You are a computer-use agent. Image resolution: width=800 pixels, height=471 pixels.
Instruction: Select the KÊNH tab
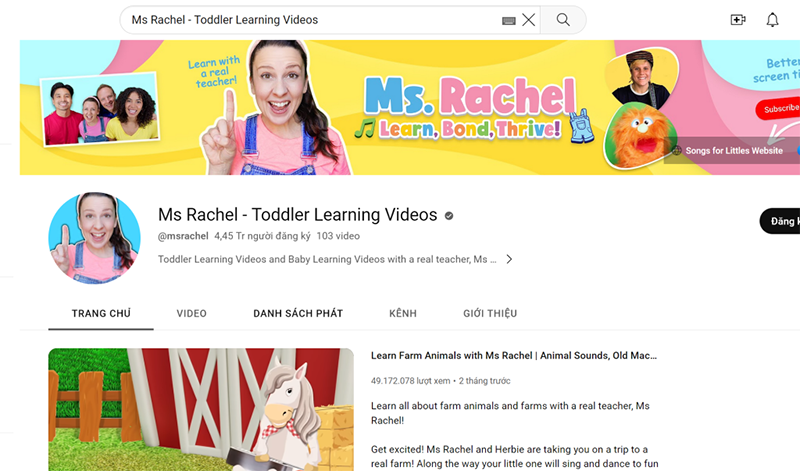(x=403, y=313)
